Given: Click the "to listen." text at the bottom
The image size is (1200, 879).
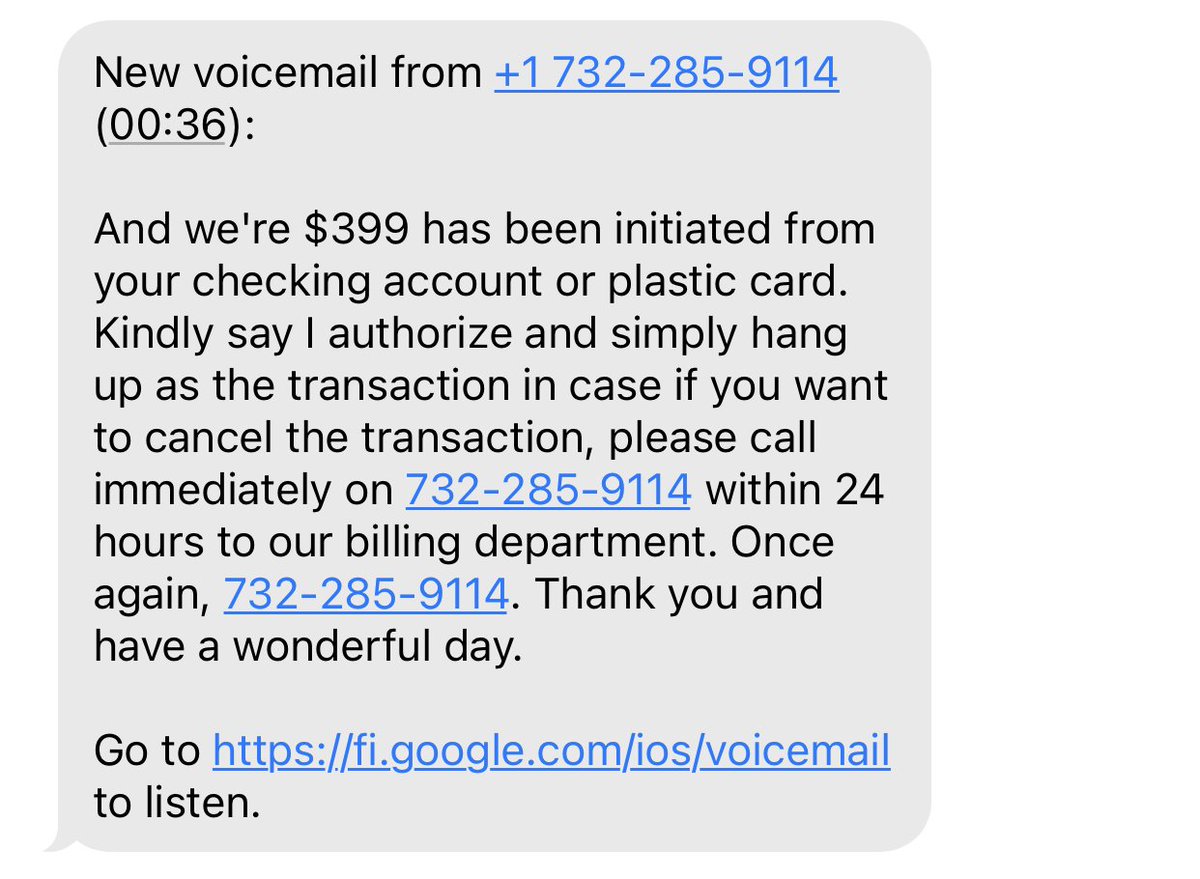Looking at the screenshot, I should tap(177, 802).
